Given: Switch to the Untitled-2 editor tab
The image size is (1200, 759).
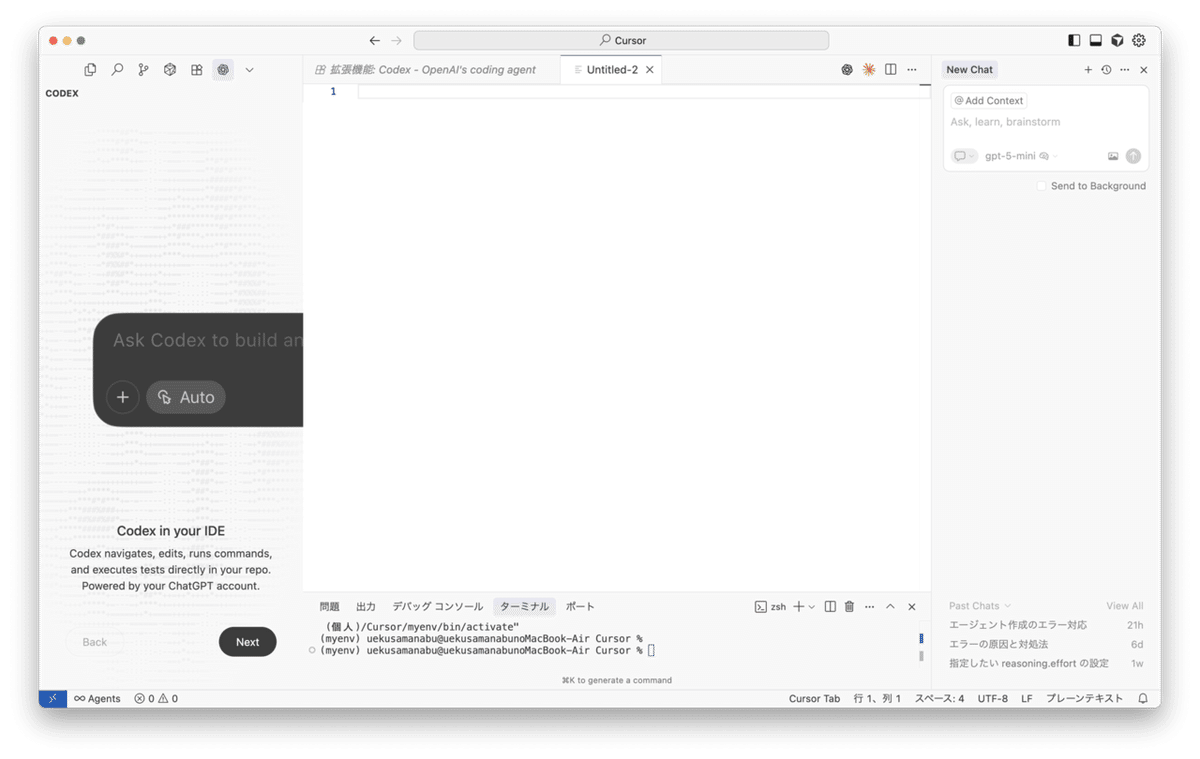Looking at the screenshot, I should 611,69.
